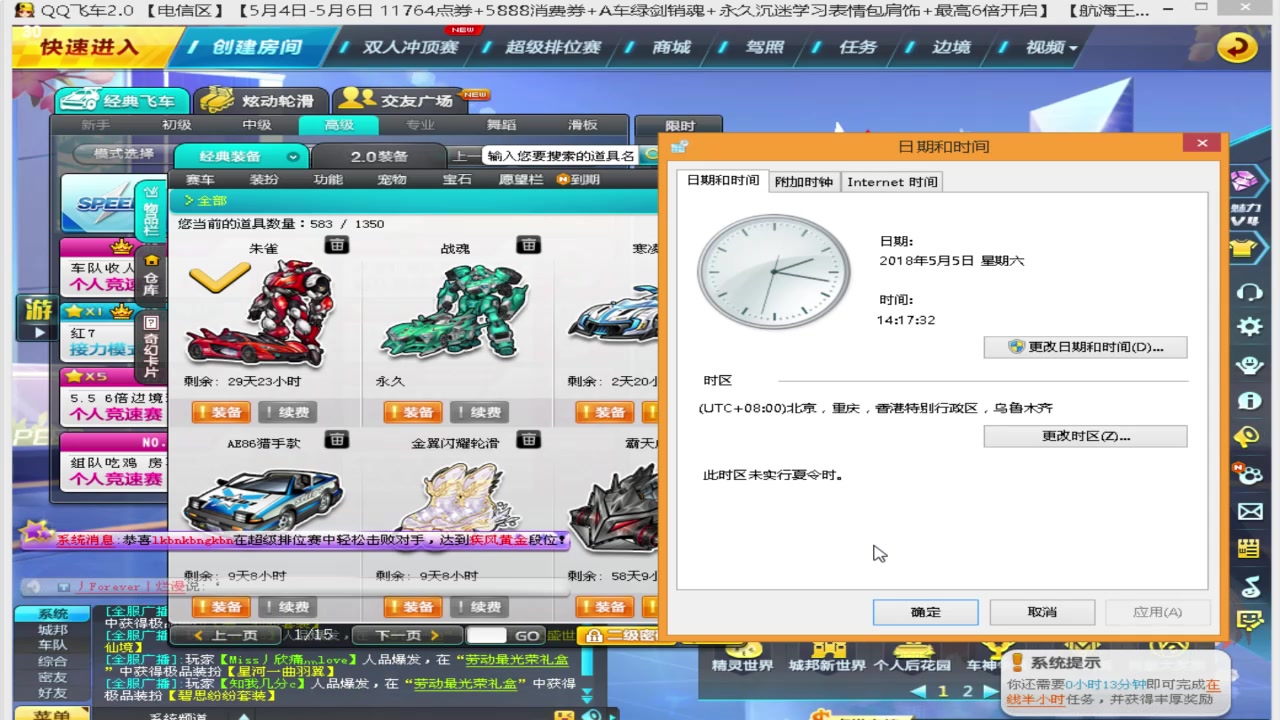Cancel date dialog with 取消
The image size is (1280, 720).
1042,612
